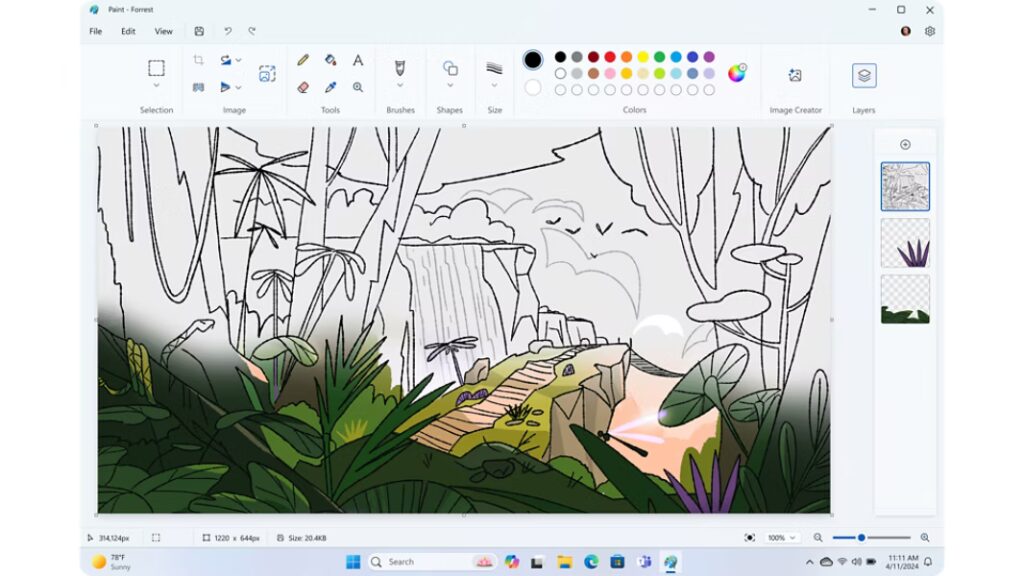Open the File menu
Image resolution: width=1024 pixels, height=576 pixels.
(95, 31)
